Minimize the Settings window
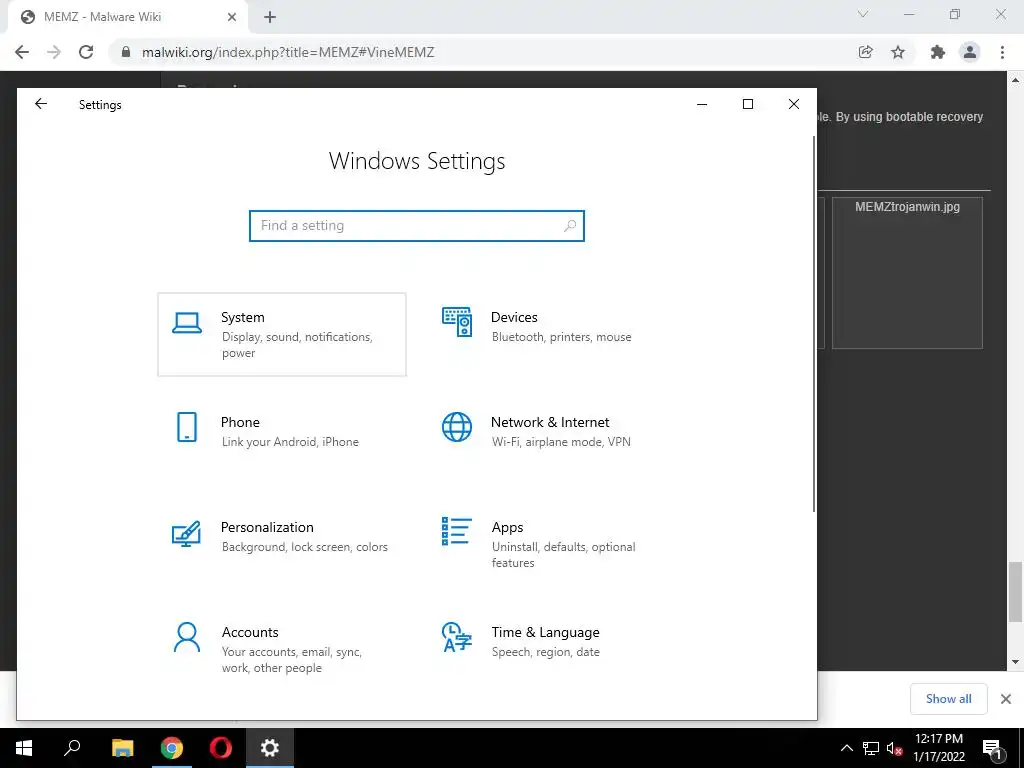Viewport: 1024px width, 768px height. pyautogui.click(x=702, y=104)
